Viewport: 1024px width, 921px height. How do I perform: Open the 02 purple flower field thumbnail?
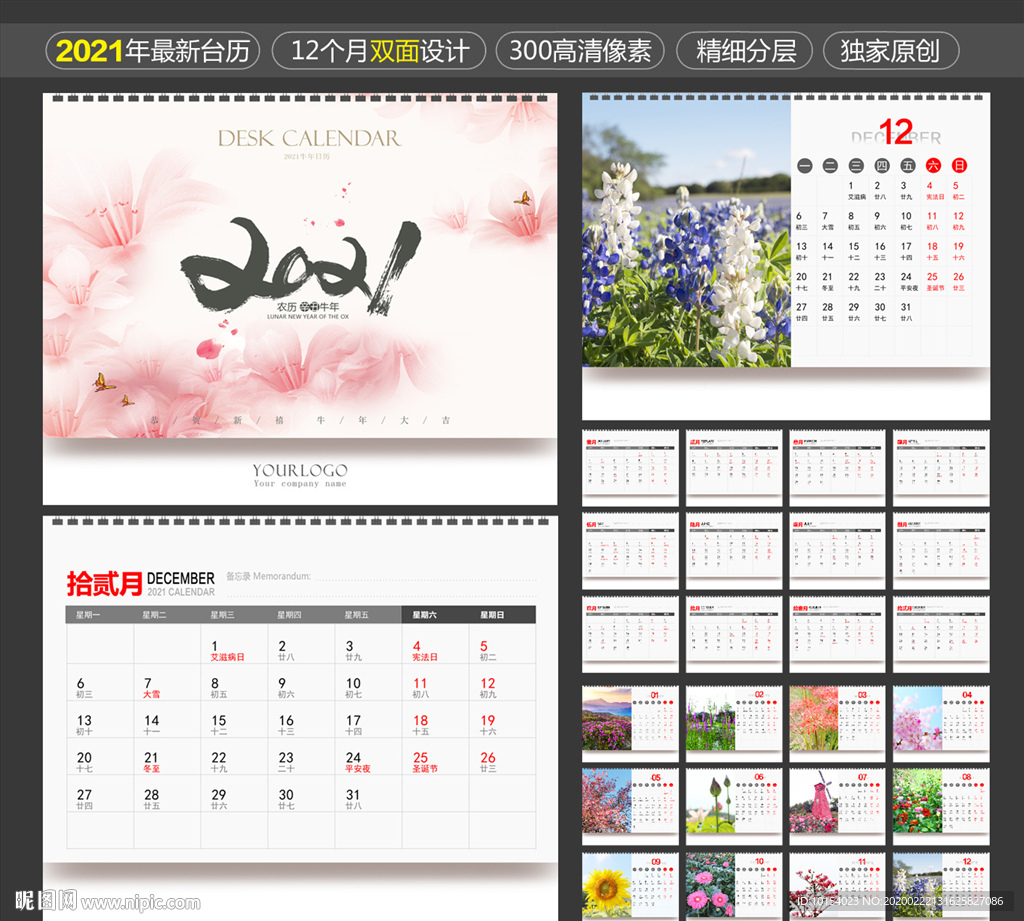pyautogui.click(x=734, y=723)
